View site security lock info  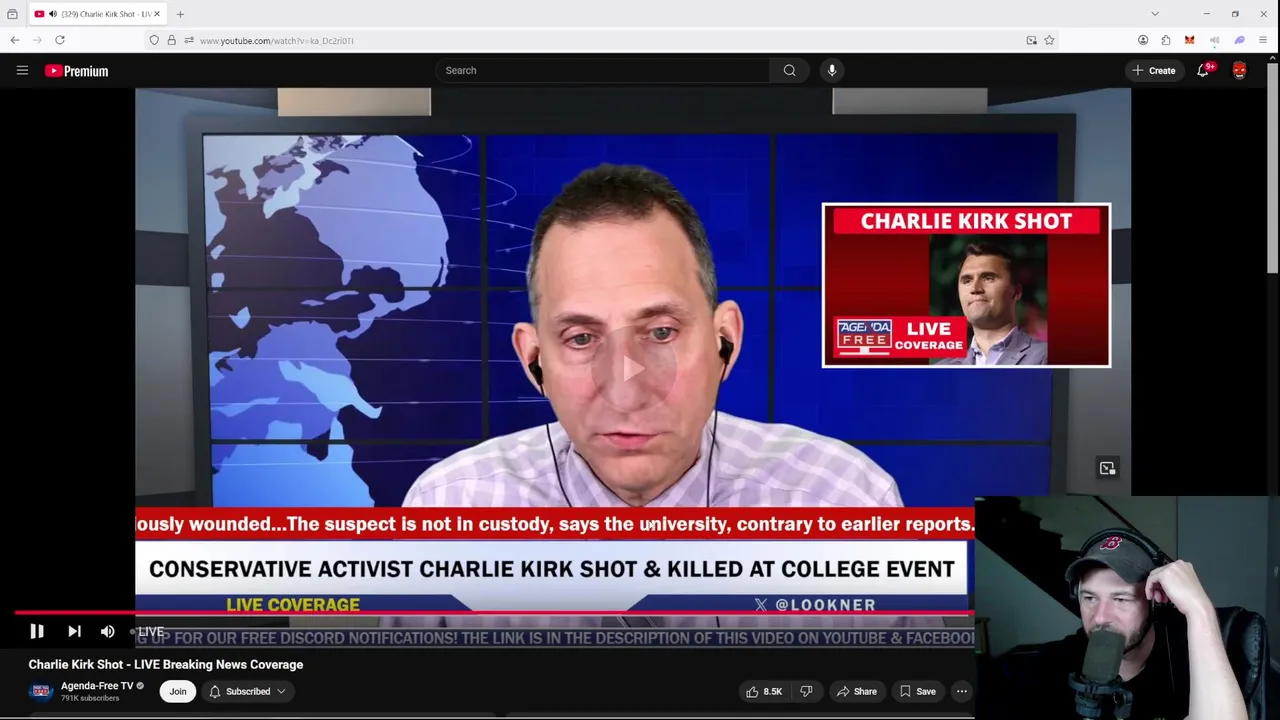click(171, 40)
